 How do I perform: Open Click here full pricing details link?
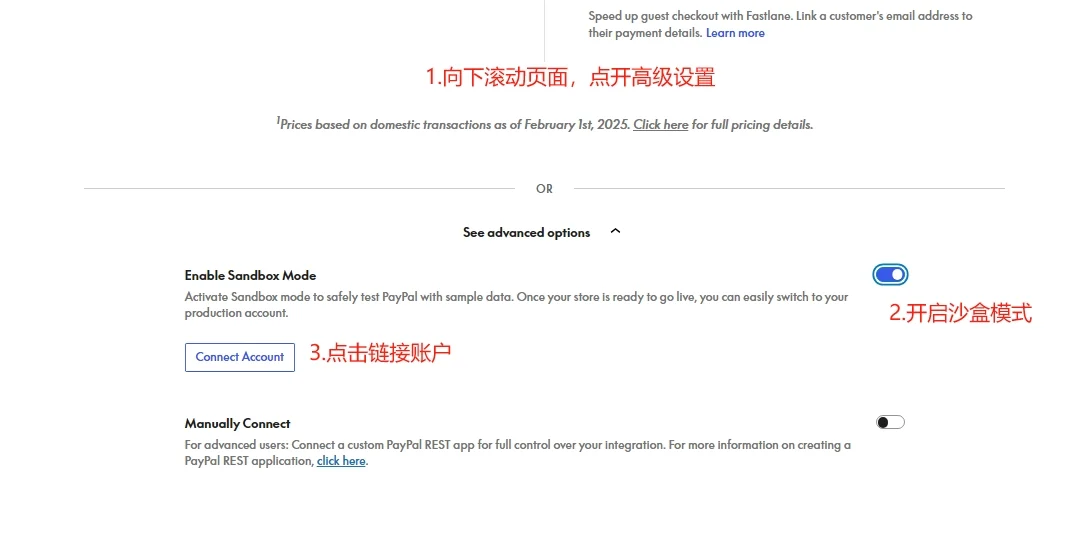click(660, 125)
